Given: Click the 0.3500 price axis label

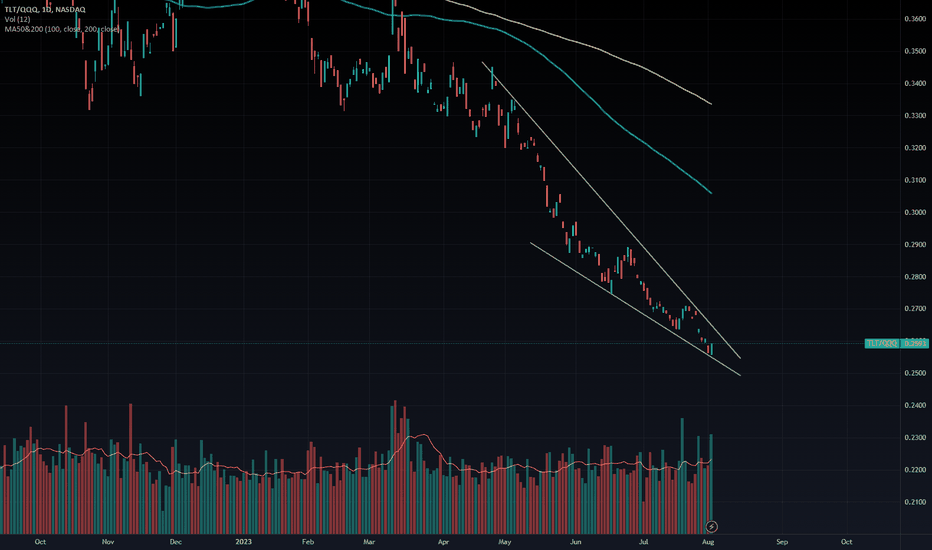Looking at the screenshot, I should pyautogui.click(x=915, y=51).
